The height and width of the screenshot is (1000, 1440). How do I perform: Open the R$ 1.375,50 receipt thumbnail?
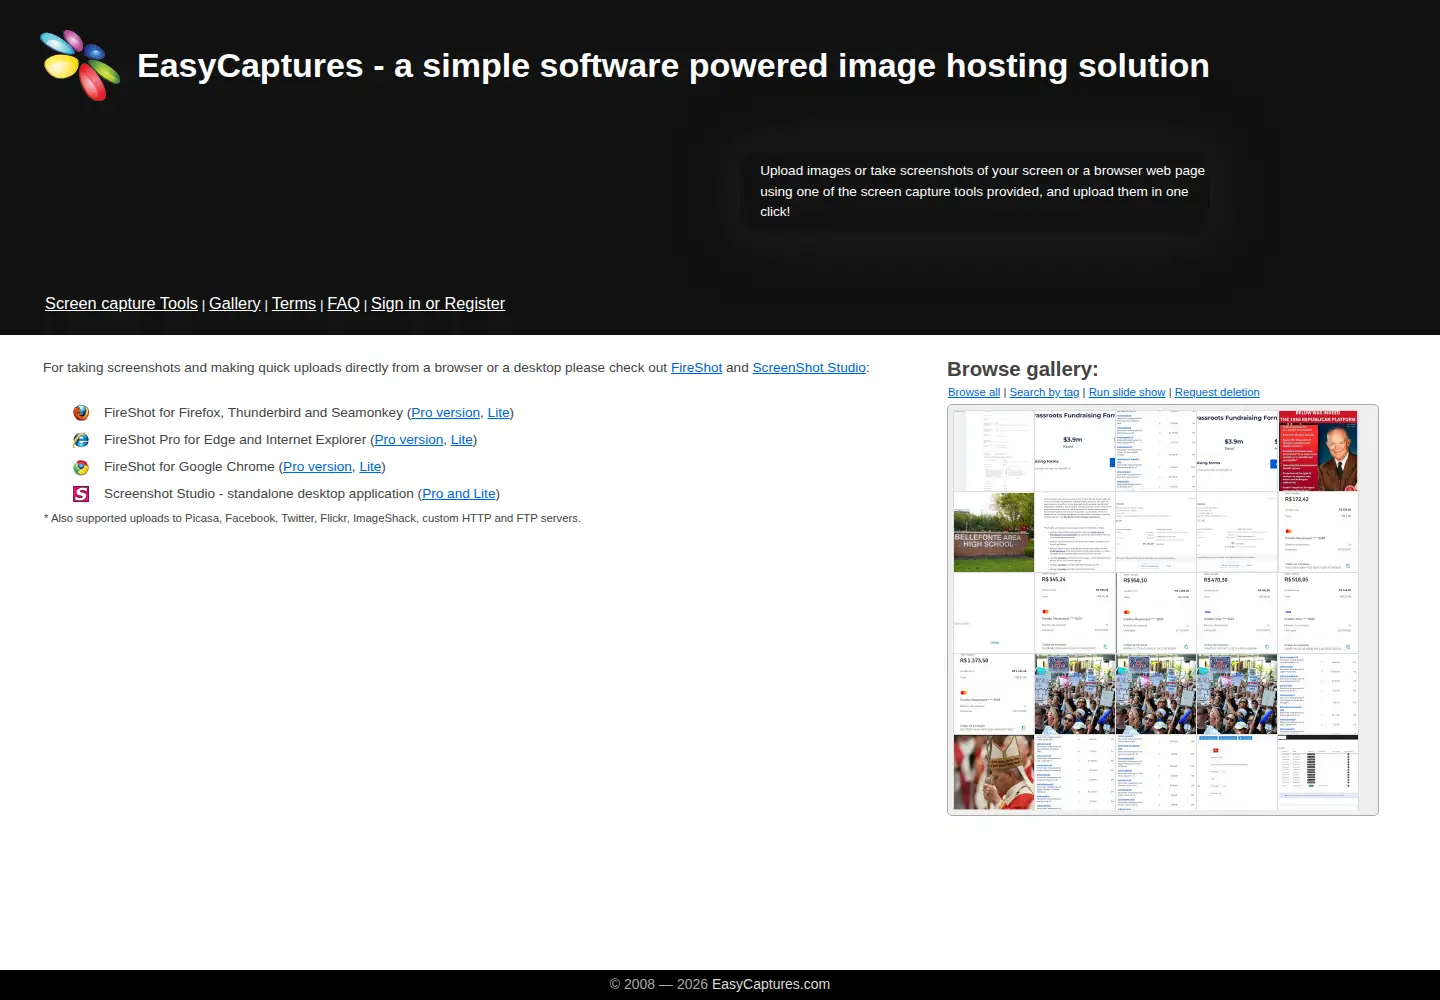[994, 694]
